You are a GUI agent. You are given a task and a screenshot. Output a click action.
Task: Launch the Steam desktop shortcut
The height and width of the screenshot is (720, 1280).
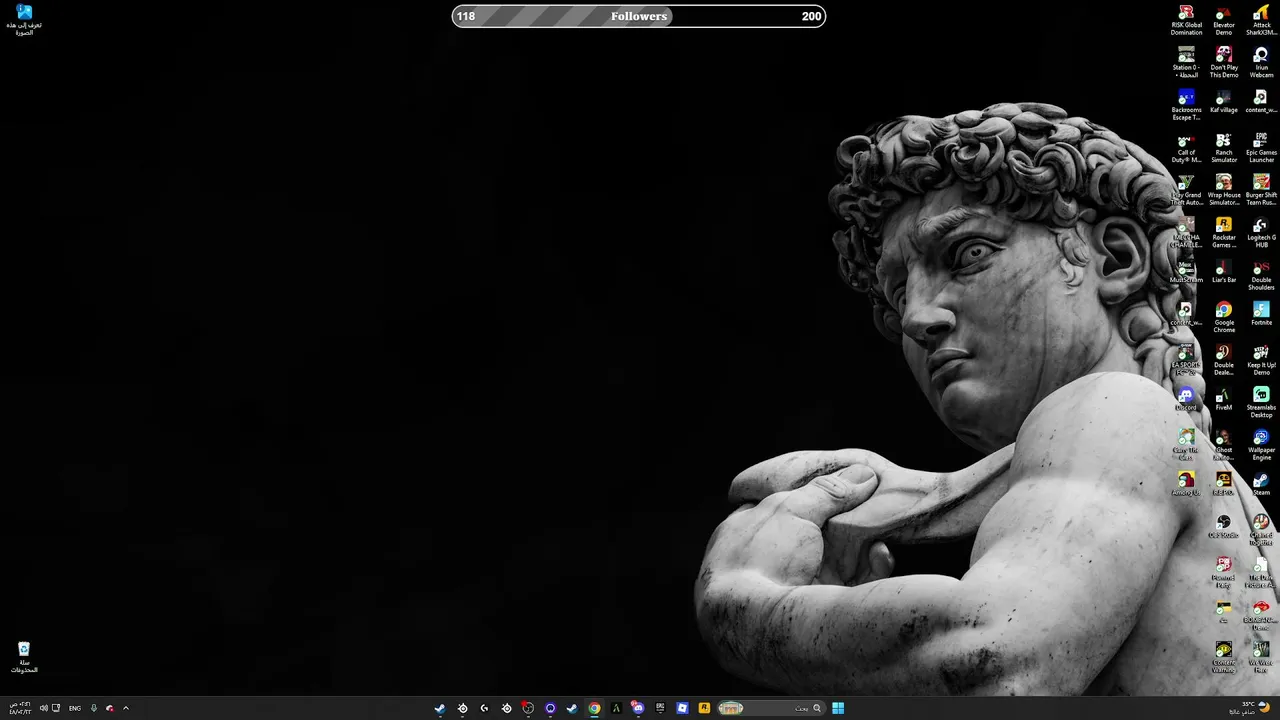tap(1261, 484)
